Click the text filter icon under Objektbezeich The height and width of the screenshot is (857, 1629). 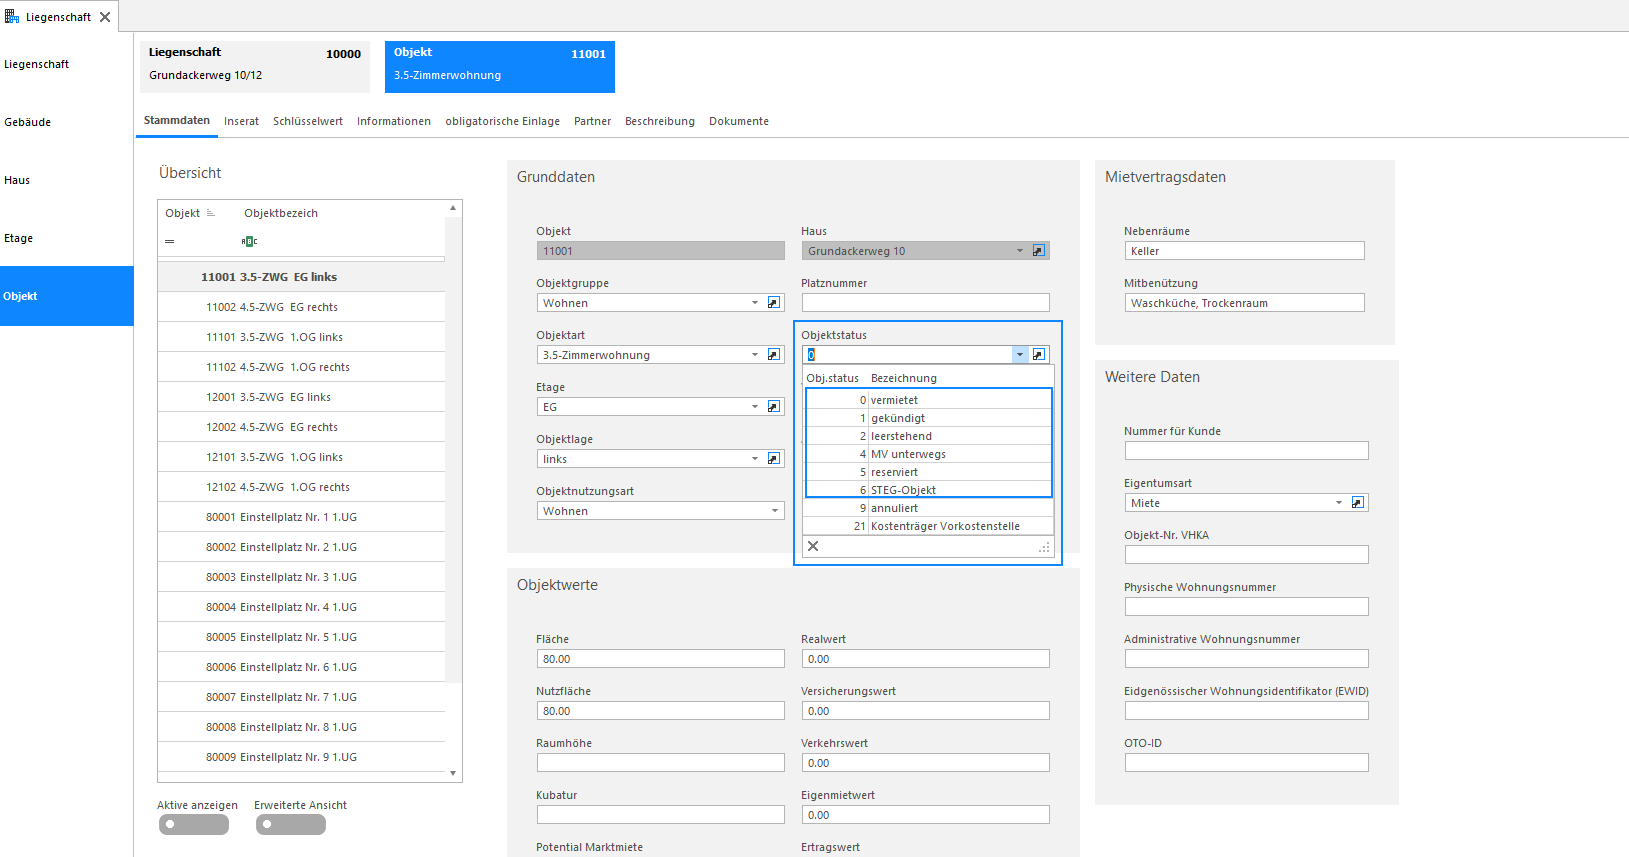click(250, 241)
